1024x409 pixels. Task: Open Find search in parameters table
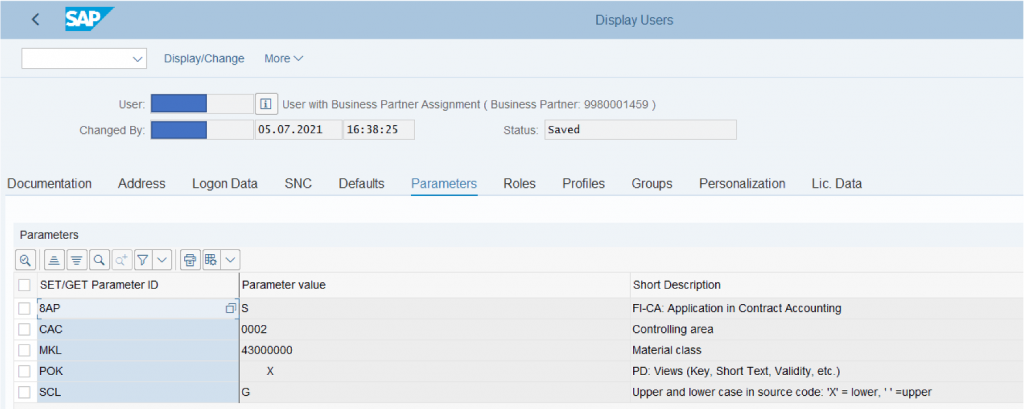click(x=99, y=260)
